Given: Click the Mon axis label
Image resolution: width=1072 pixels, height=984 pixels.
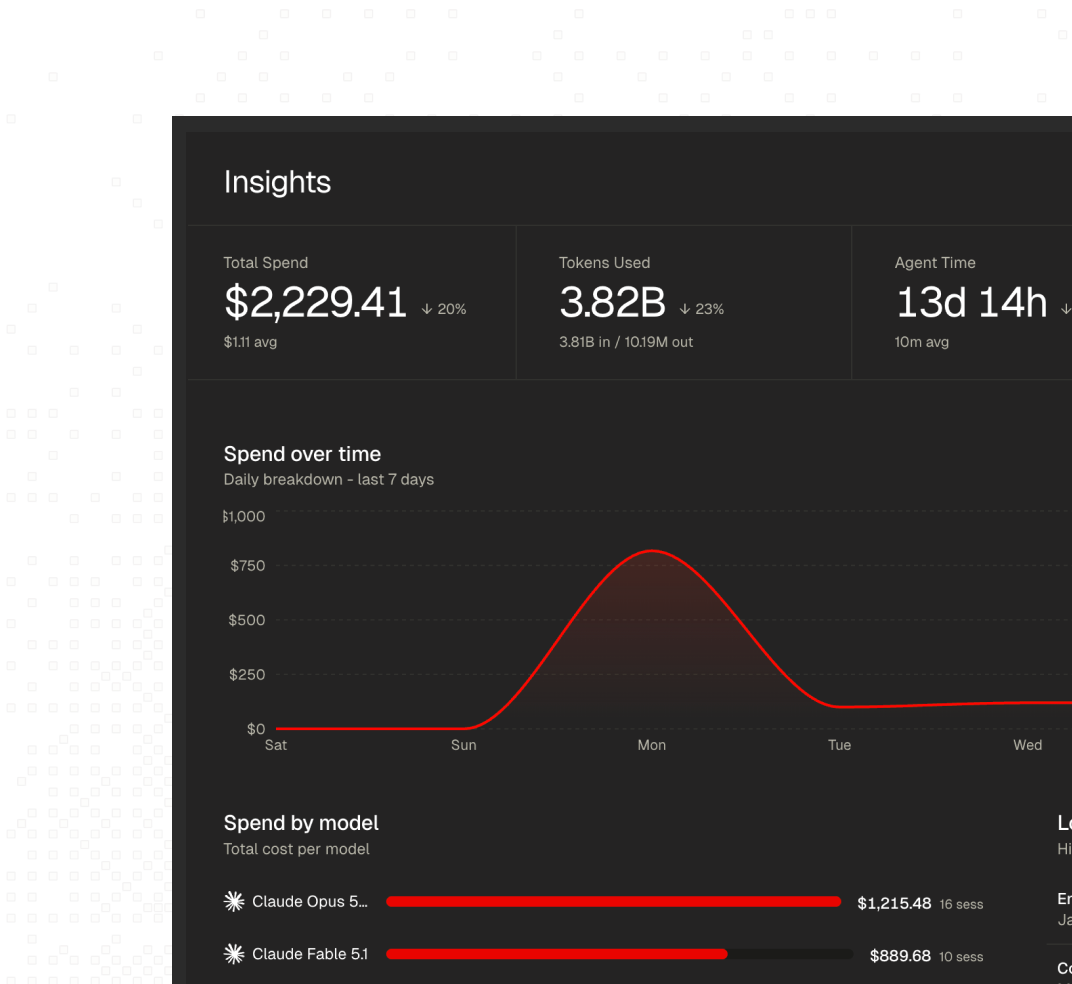Looking at the screenshot, I should [652, 745].
